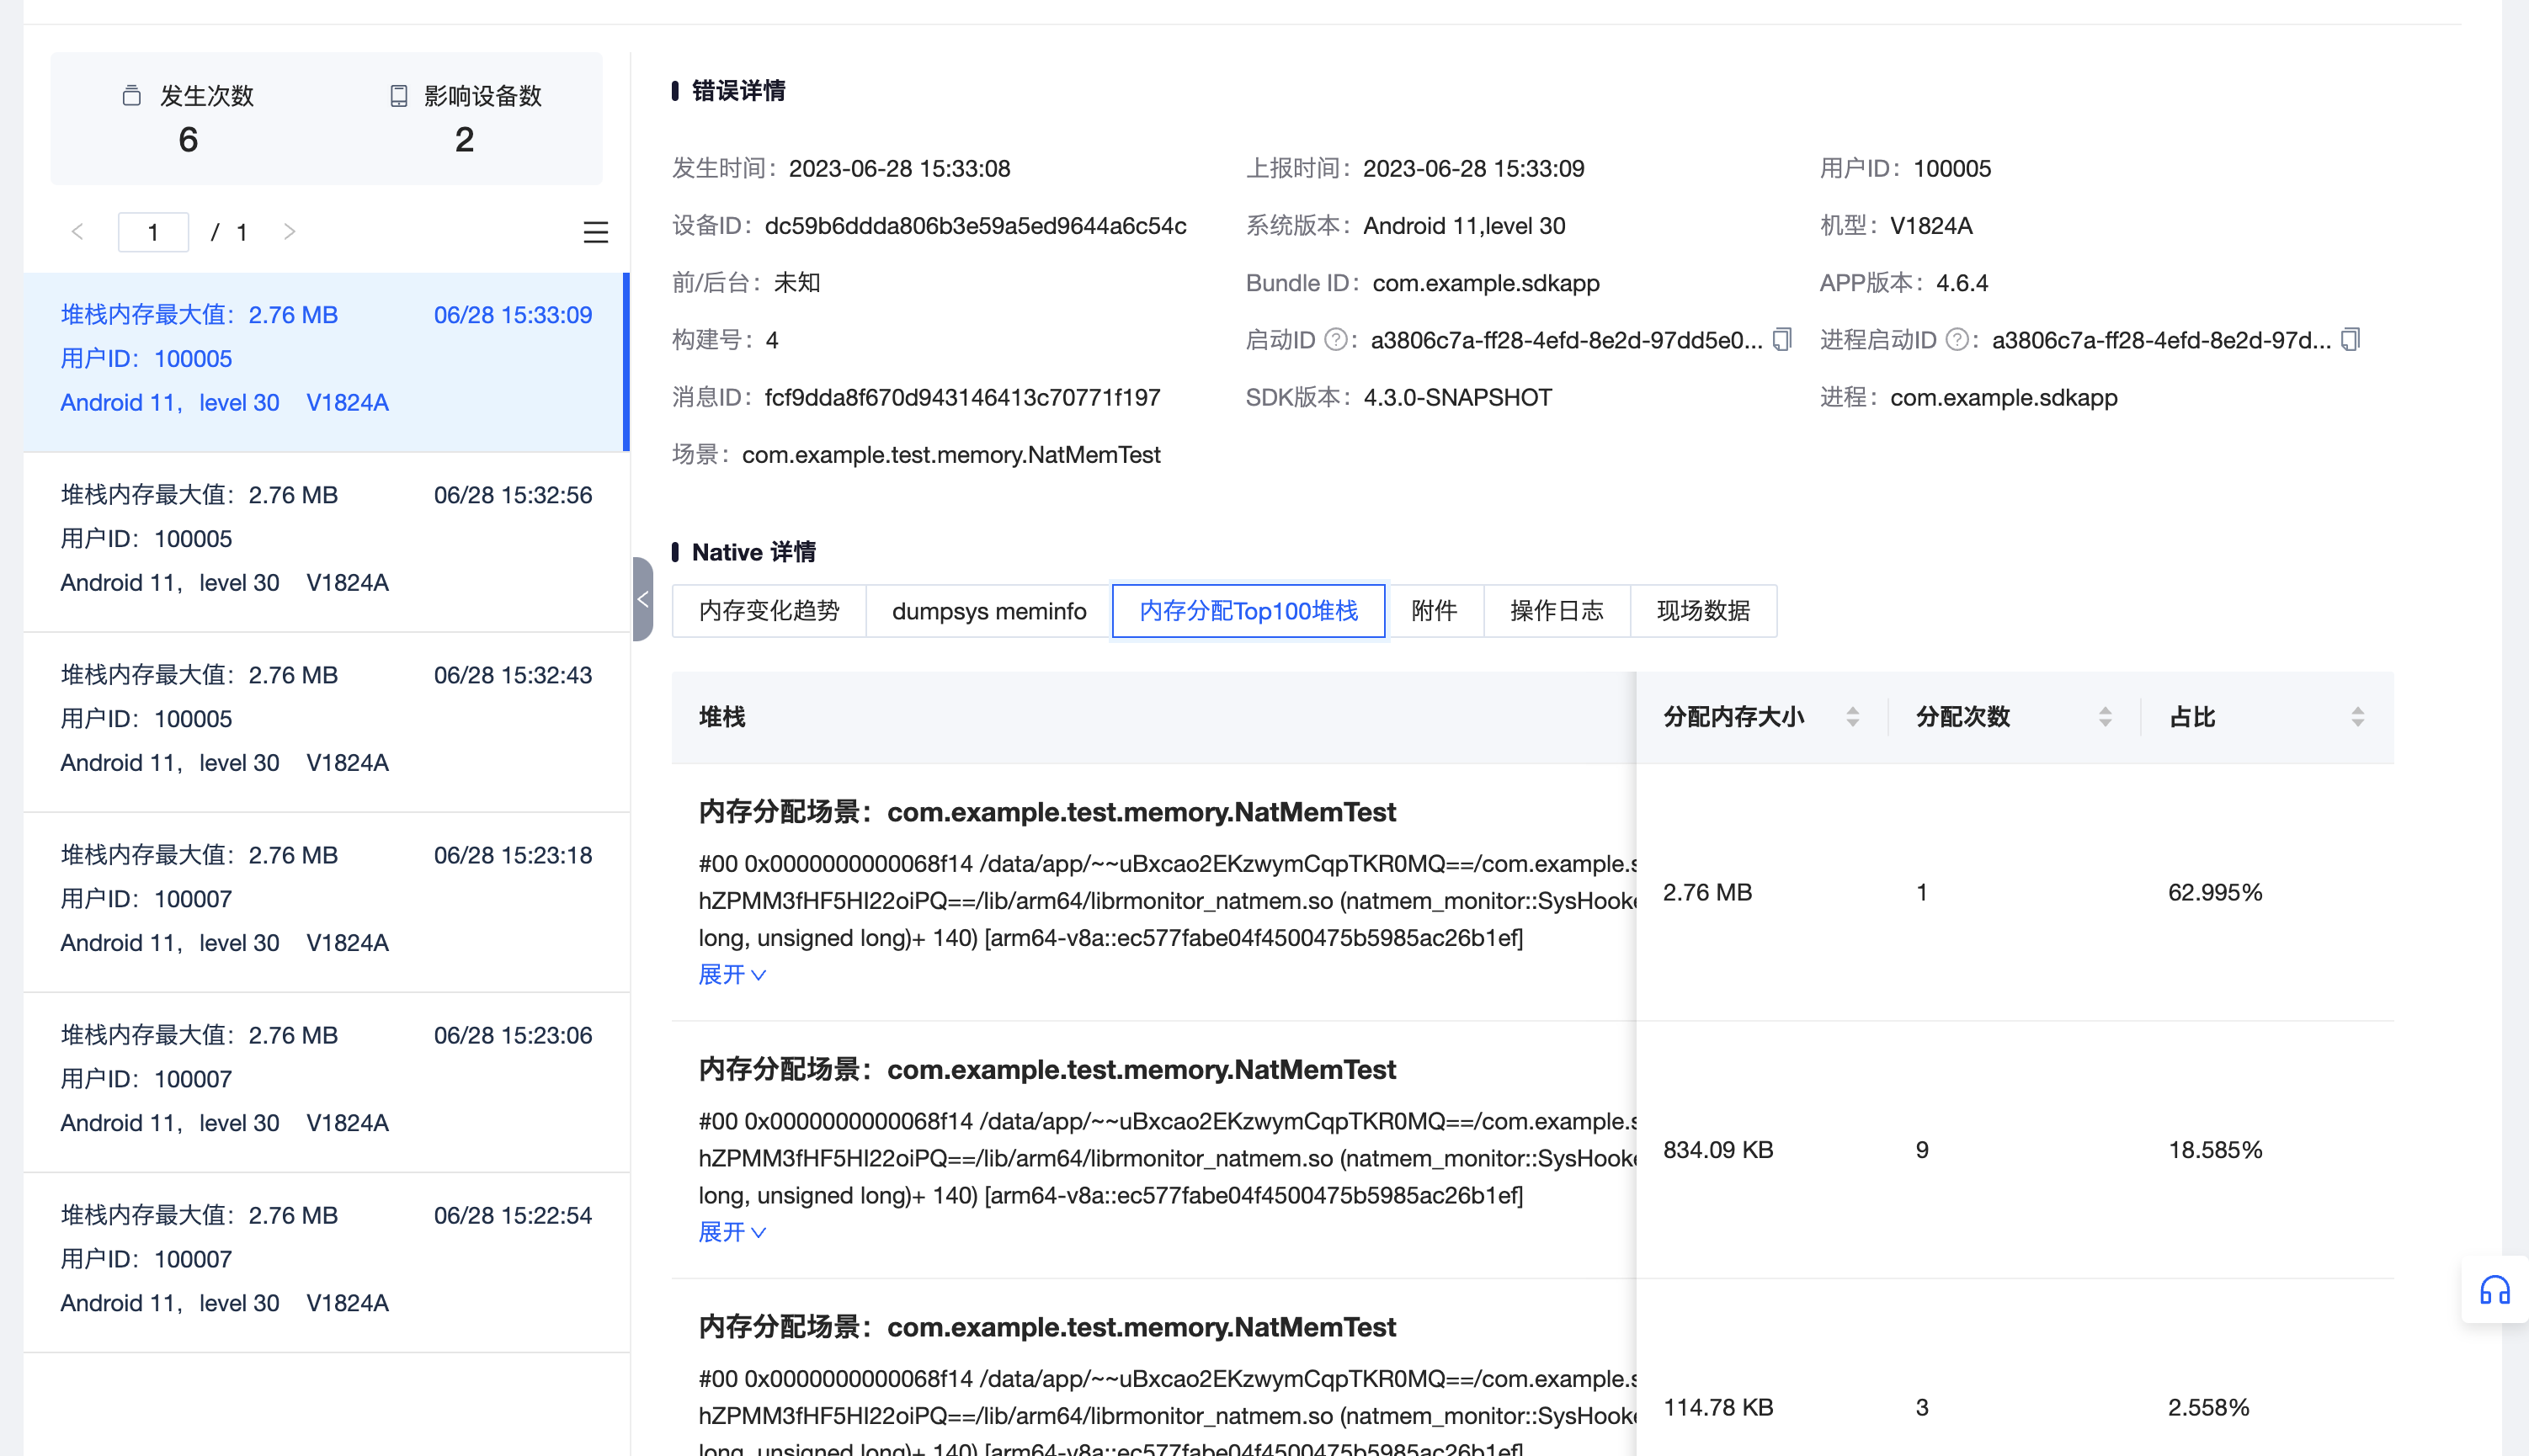Click APP版本 4.6.4 value
Viewport: 2529px width, 1456px height.
coord(1962,283)
